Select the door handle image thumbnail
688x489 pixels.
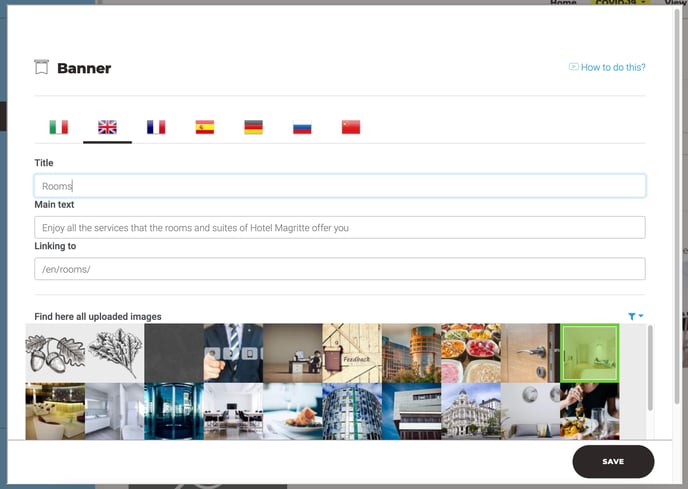(x=530, y=352)
